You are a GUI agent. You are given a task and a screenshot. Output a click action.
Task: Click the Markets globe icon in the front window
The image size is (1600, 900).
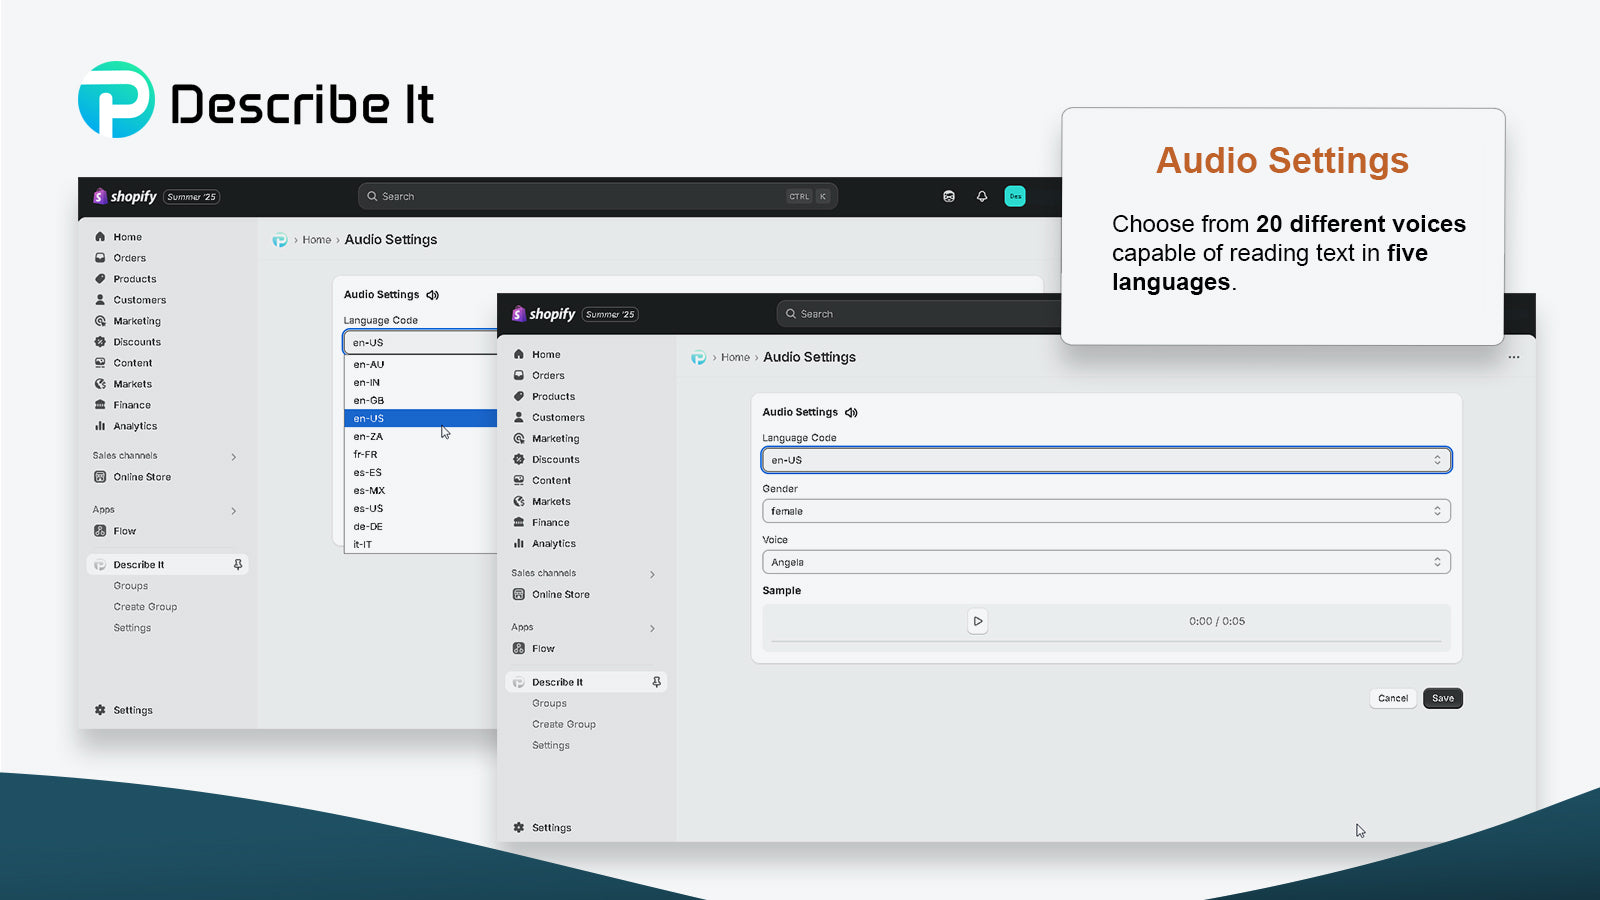tap(519, 501)
